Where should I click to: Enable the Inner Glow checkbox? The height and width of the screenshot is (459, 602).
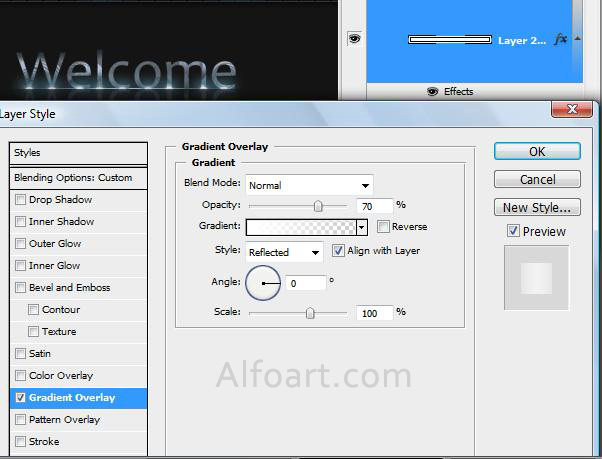click(x=20, y=265)
